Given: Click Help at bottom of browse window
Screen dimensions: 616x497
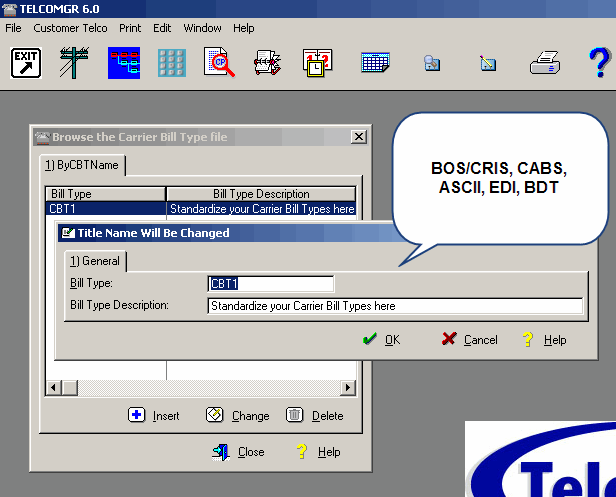Looking at the screenshot, I should point(318,452).
